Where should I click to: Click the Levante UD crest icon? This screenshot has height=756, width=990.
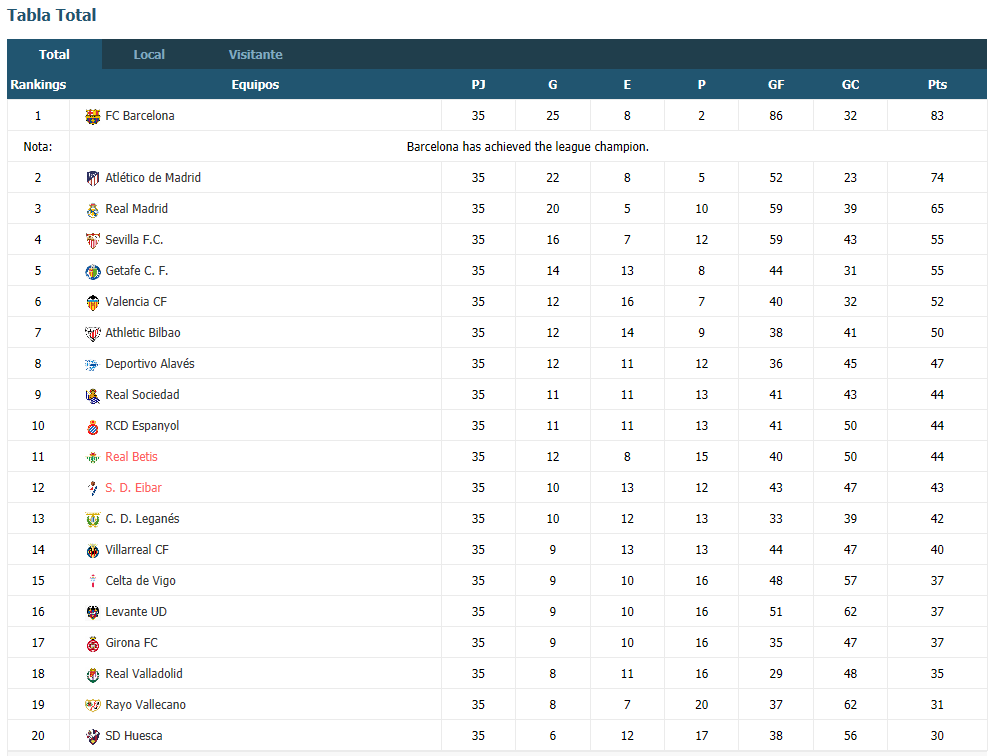(93, 612)
